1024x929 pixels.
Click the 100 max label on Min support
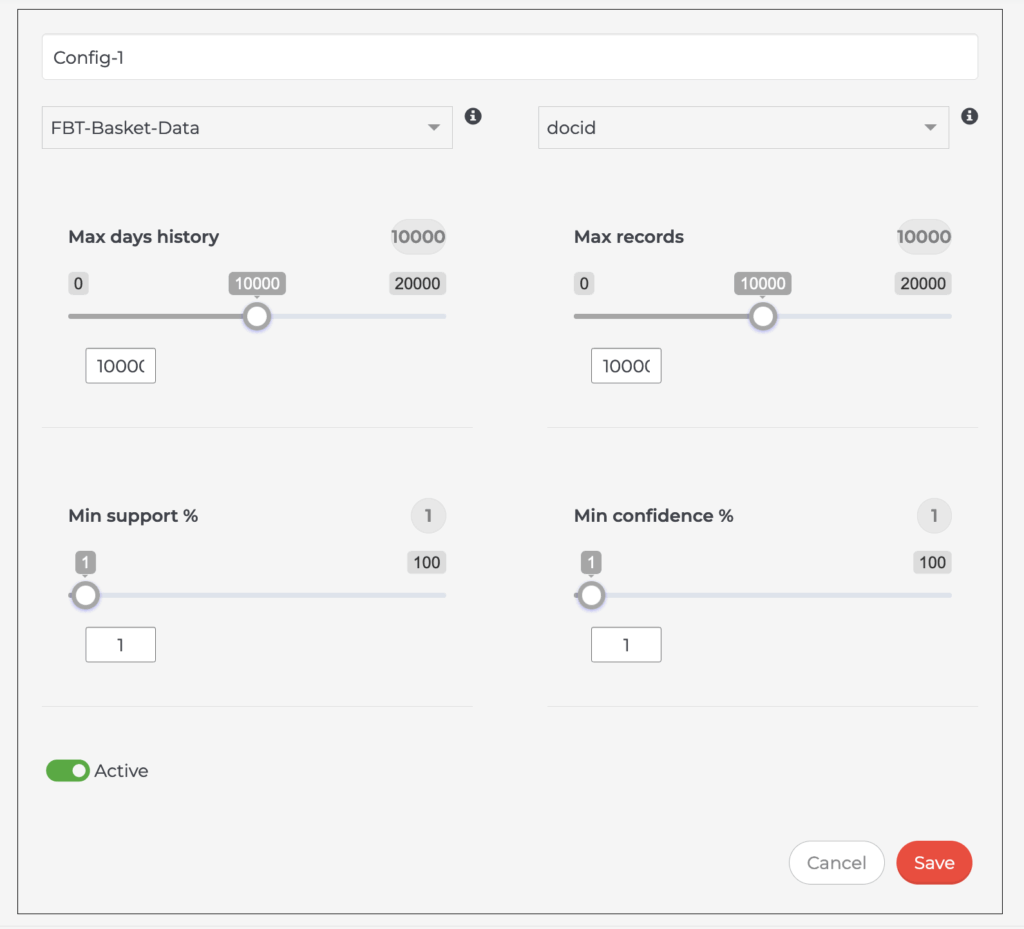pos(427,562)
